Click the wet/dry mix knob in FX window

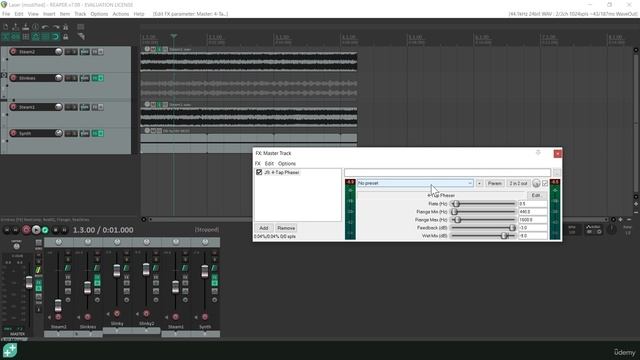pos(536,183)
